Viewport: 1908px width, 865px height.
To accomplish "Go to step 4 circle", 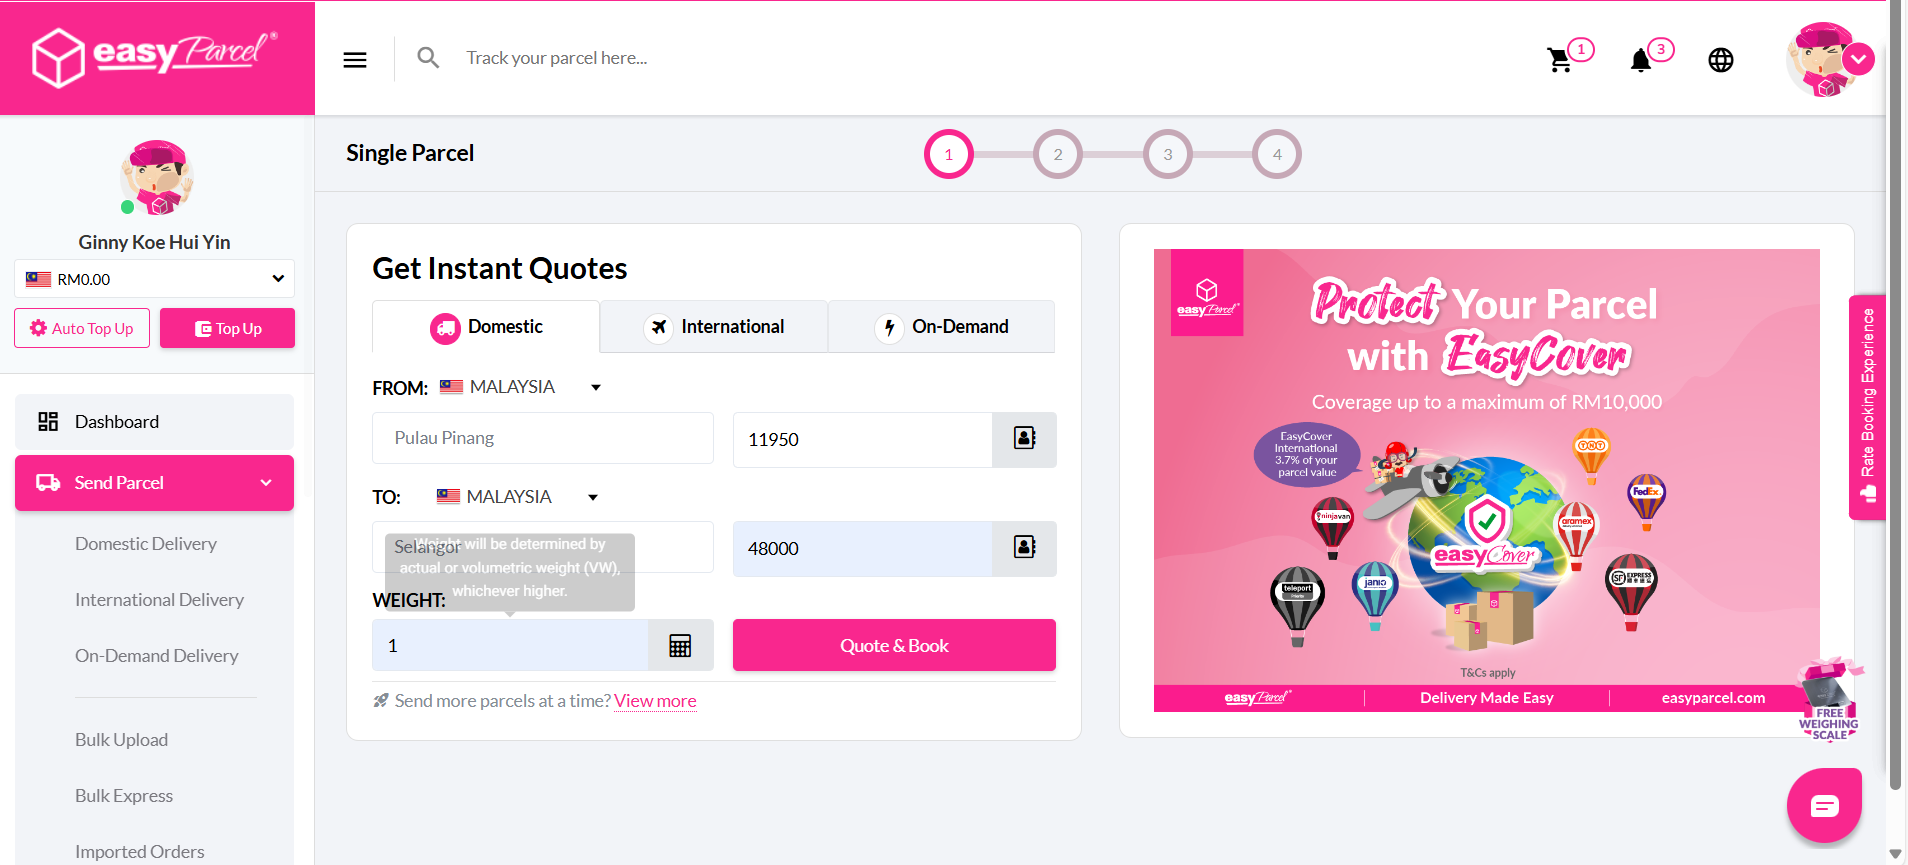I will pyautogui.click(x=1277, y=154).
